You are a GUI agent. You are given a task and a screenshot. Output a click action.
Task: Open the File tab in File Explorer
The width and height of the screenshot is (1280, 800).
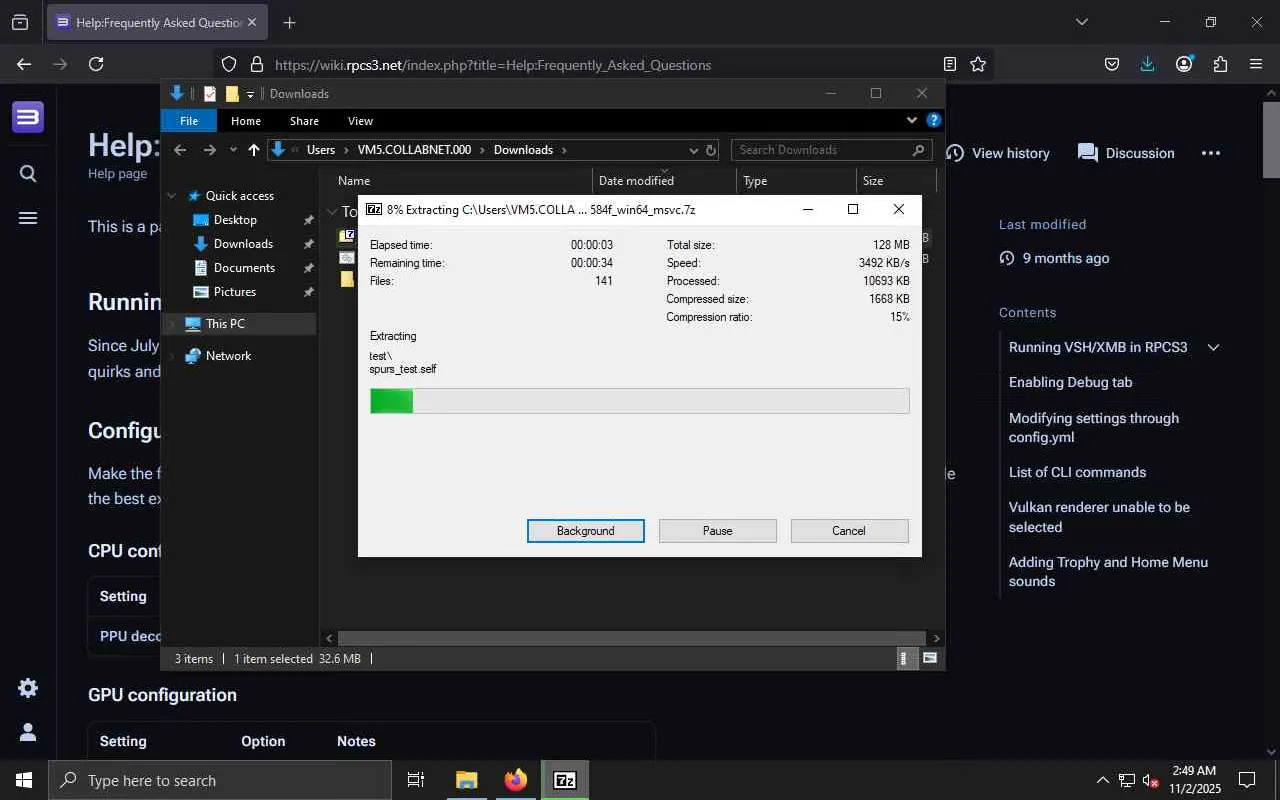pyautogui.click(x=189, y=121)
